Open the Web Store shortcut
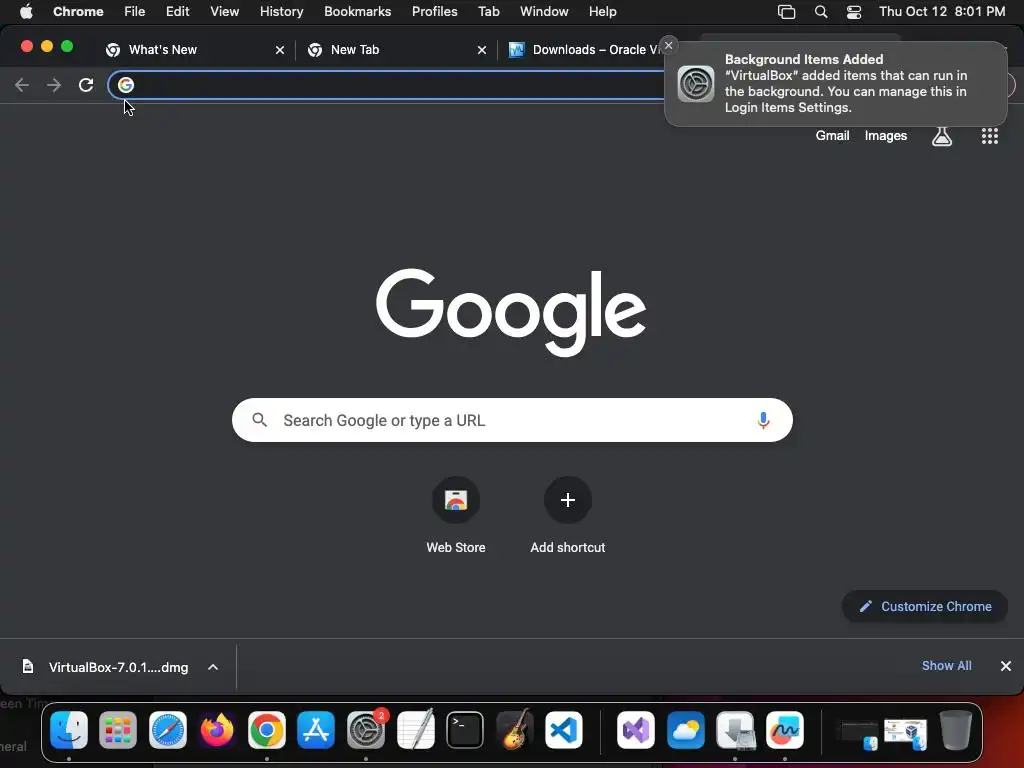1024x768 pixels. coord(456,516)
